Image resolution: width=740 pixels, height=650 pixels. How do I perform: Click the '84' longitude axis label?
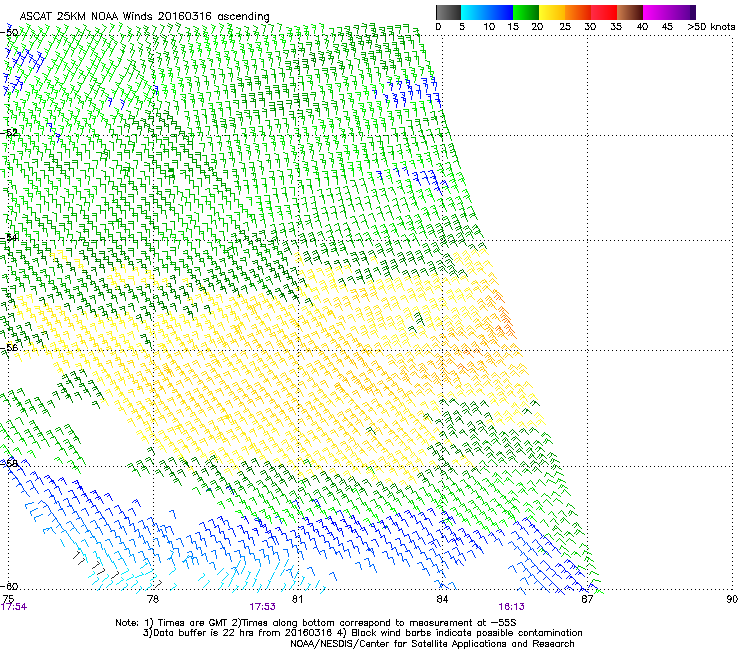pos(442,599)
